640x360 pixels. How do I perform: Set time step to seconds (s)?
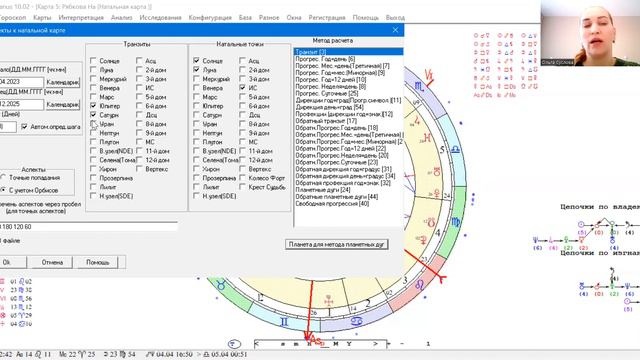coord(283,344)
